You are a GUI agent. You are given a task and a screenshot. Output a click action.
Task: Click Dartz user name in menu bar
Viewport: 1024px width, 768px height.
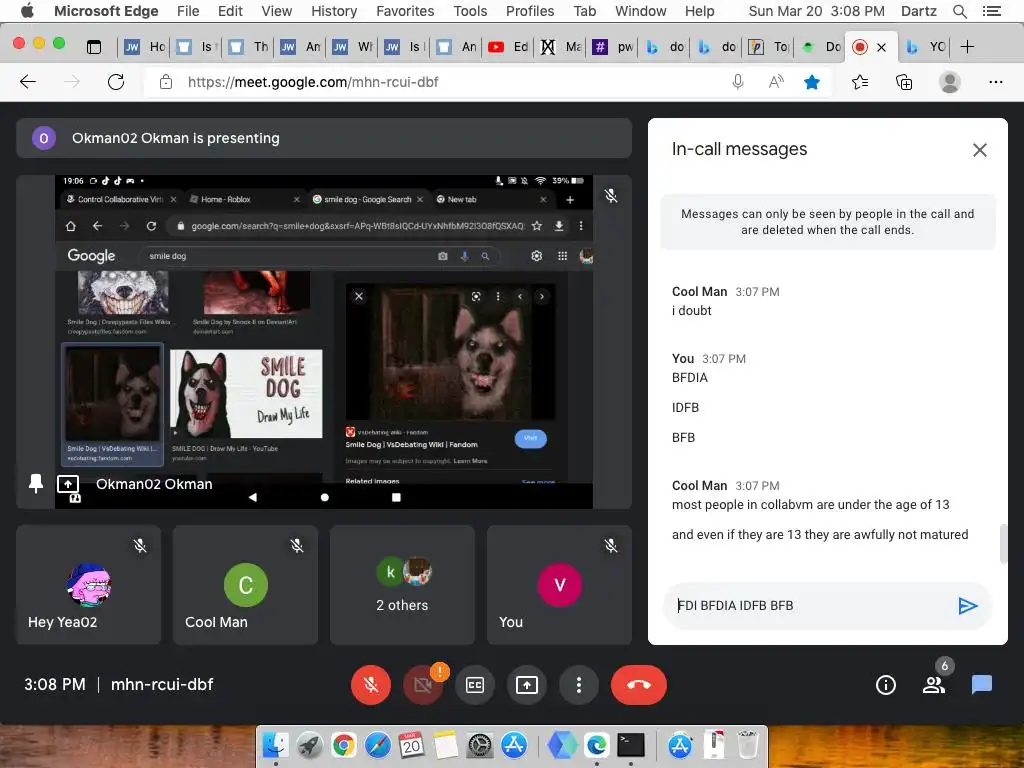point(919,11)
